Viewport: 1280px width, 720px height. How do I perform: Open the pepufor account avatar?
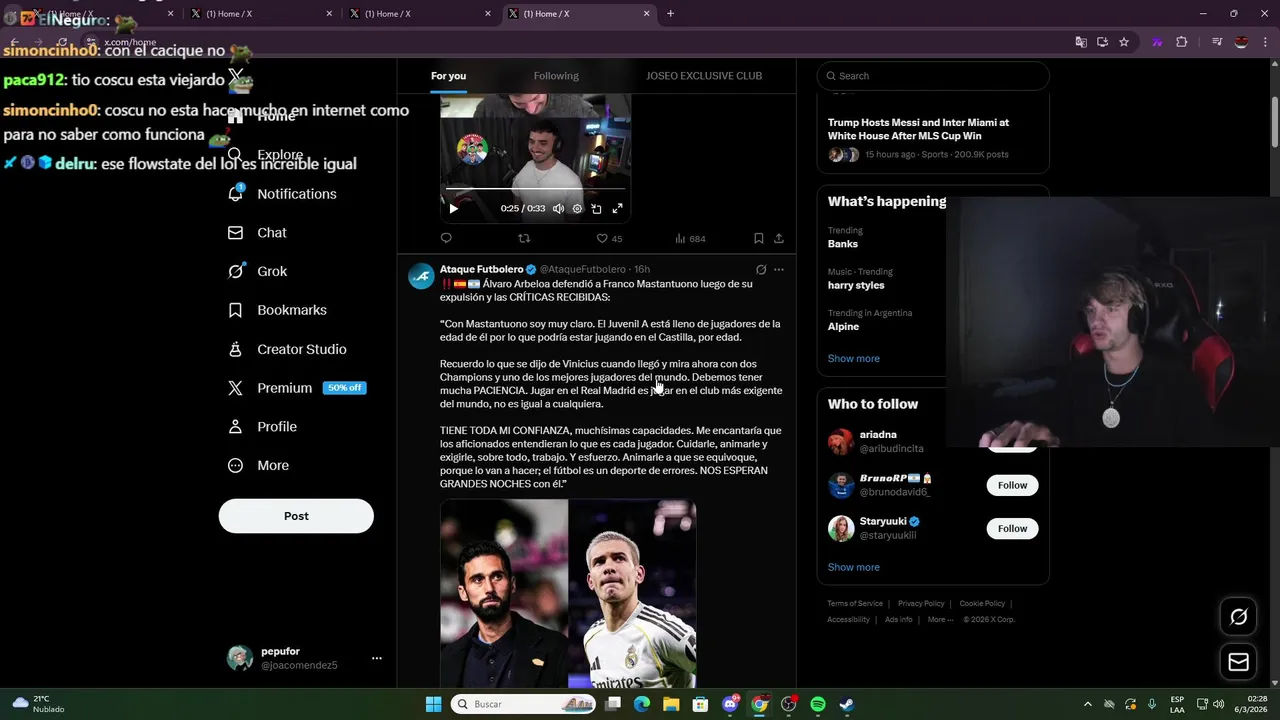coord(240,658)
